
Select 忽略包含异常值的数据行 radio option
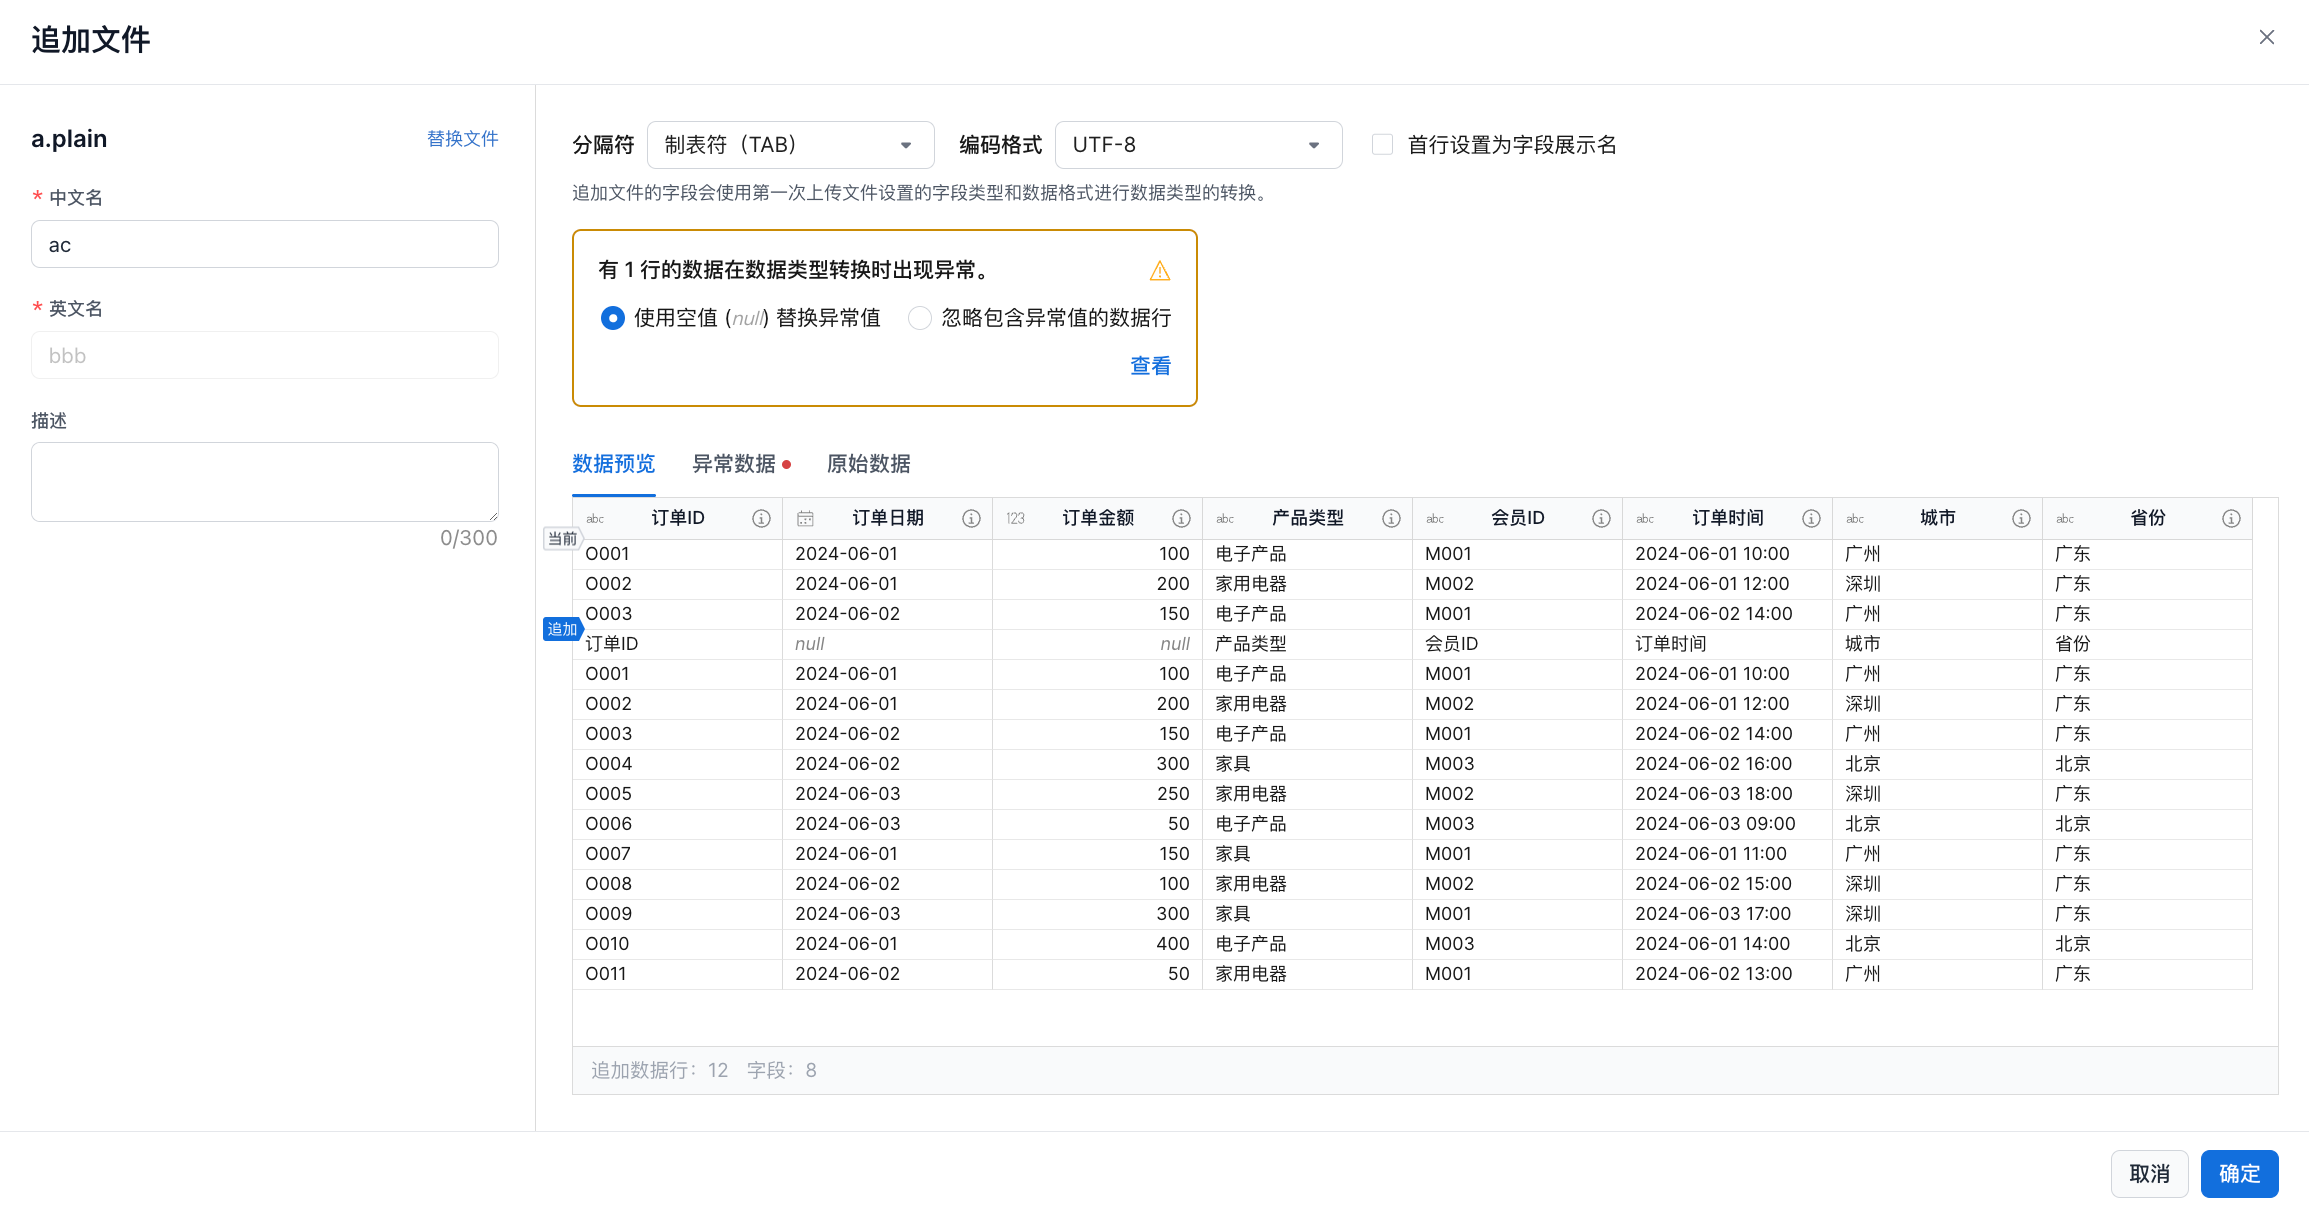(x=919, y=318)
